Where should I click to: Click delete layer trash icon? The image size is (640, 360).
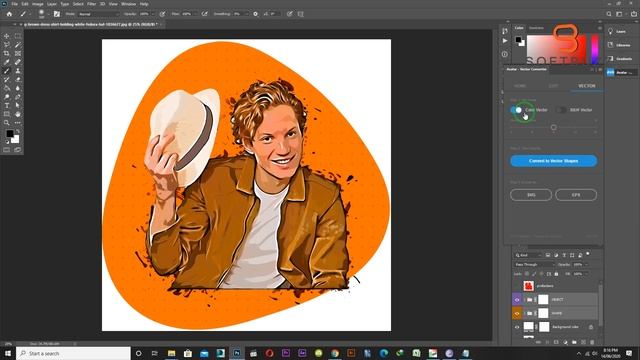coord(592,342)
